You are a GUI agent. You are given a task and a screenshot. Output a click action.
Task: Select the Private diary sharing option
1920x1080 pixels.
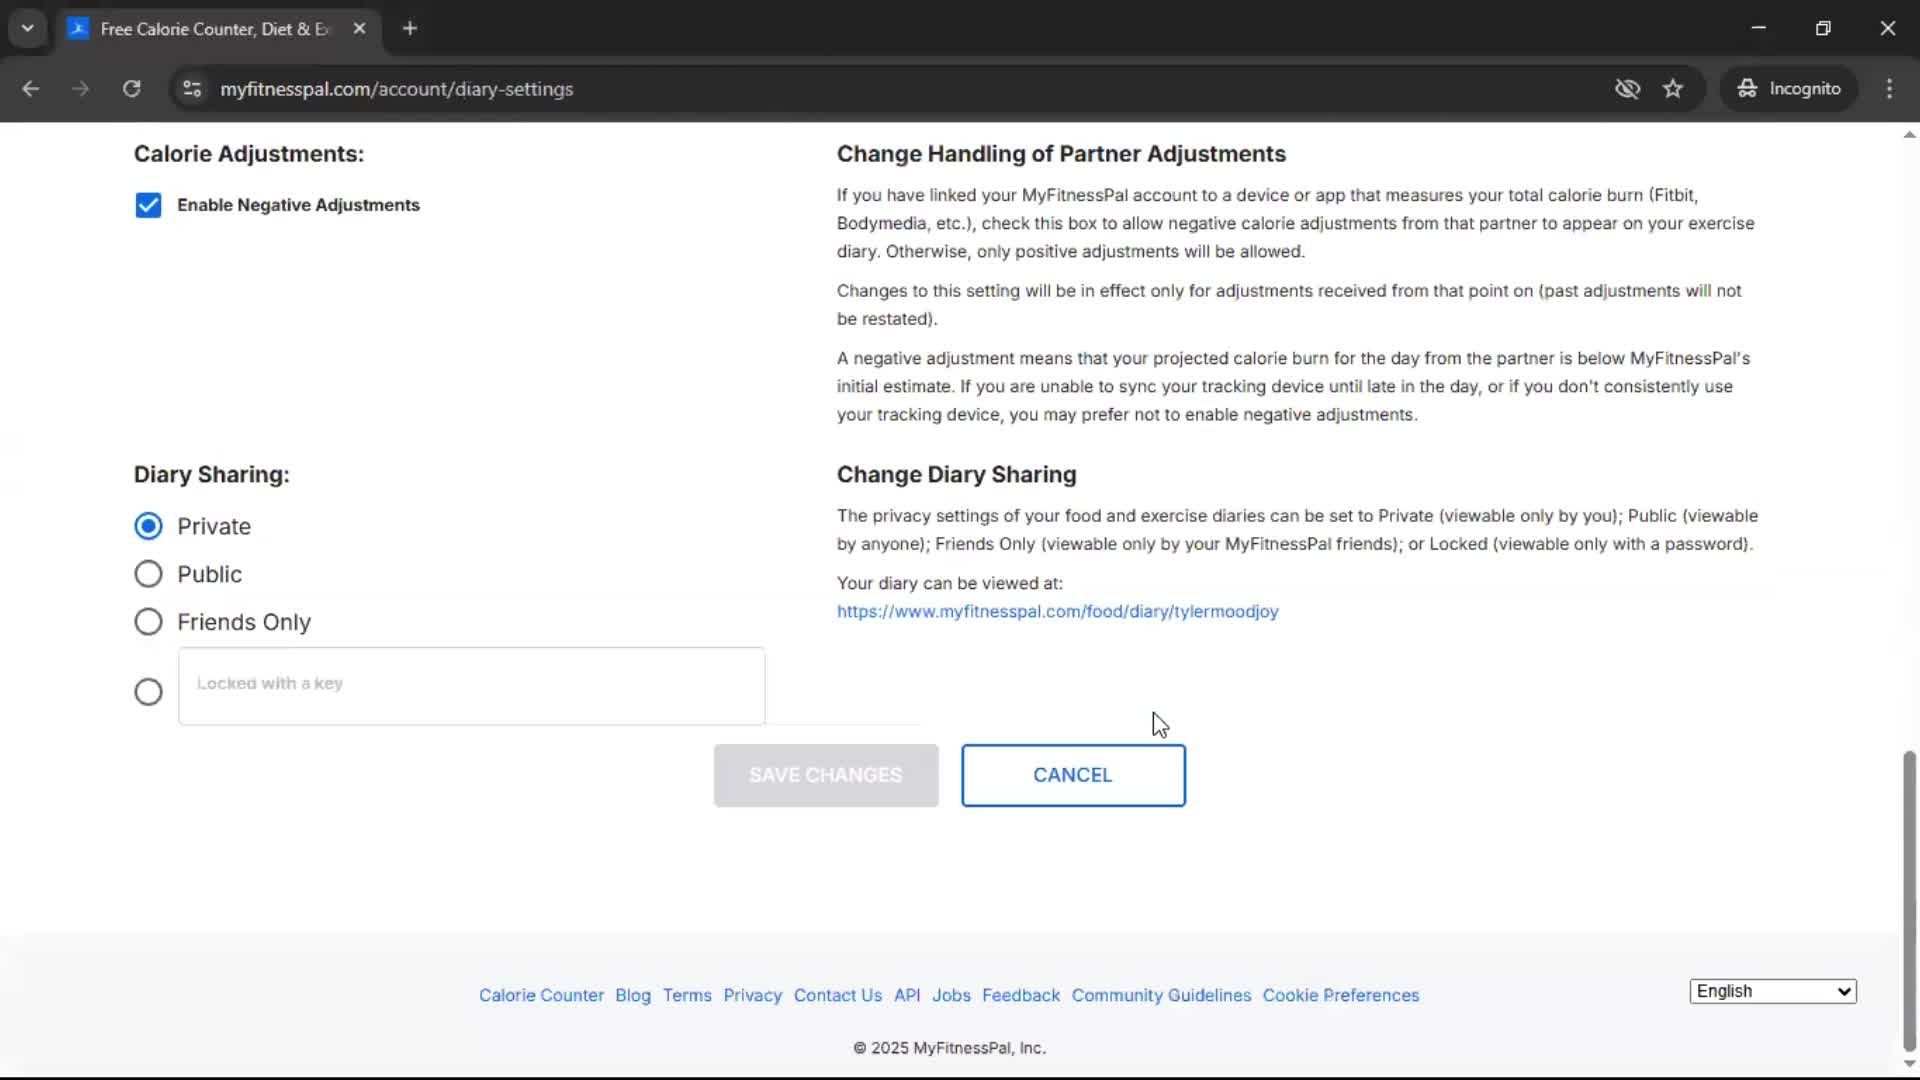[148, 526]
